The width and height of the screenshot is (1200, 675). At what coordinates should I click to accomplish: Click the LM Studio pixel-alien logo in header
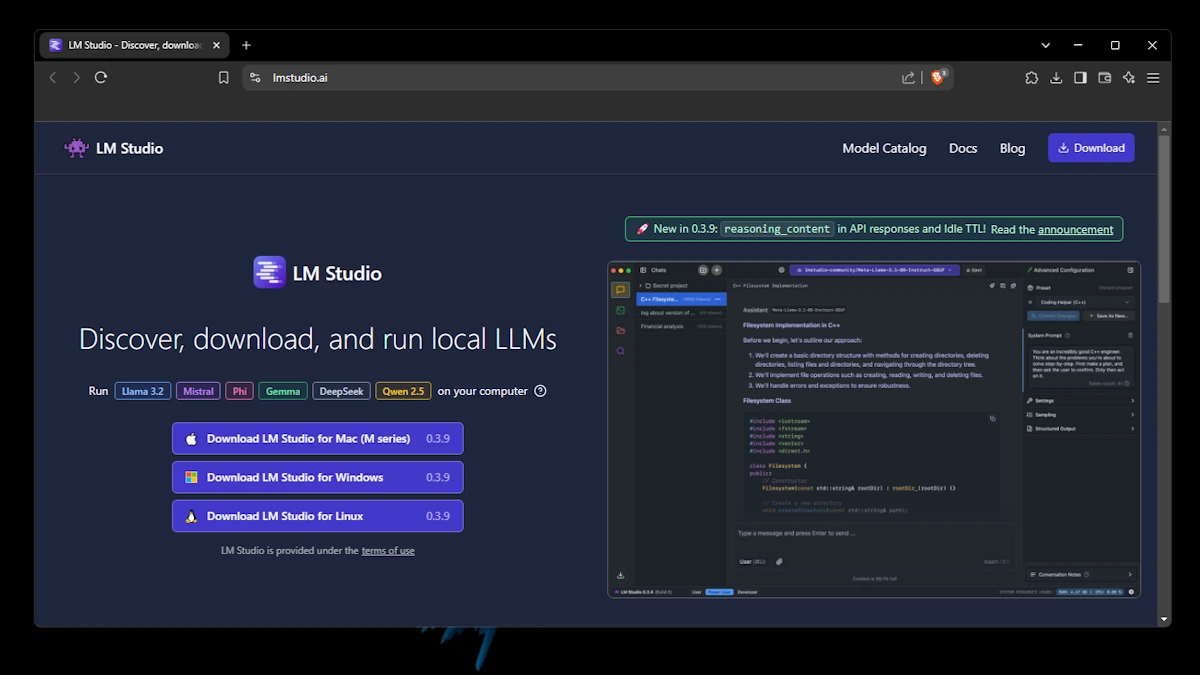(76, 148)
